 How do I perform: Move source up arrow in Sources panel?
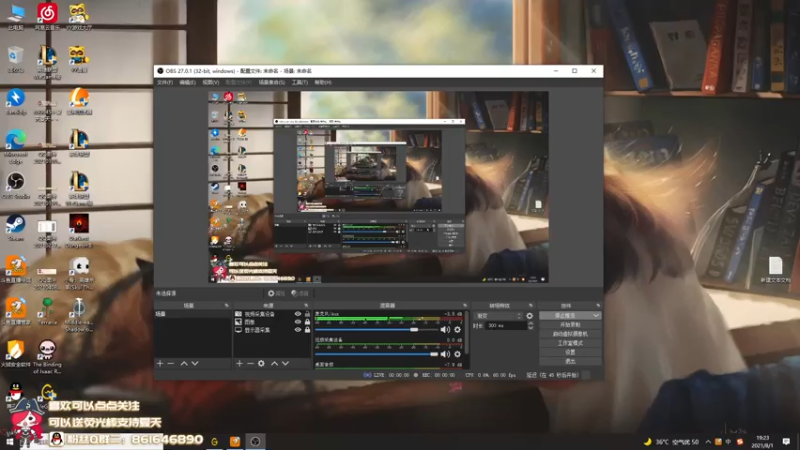pos(274,363)
